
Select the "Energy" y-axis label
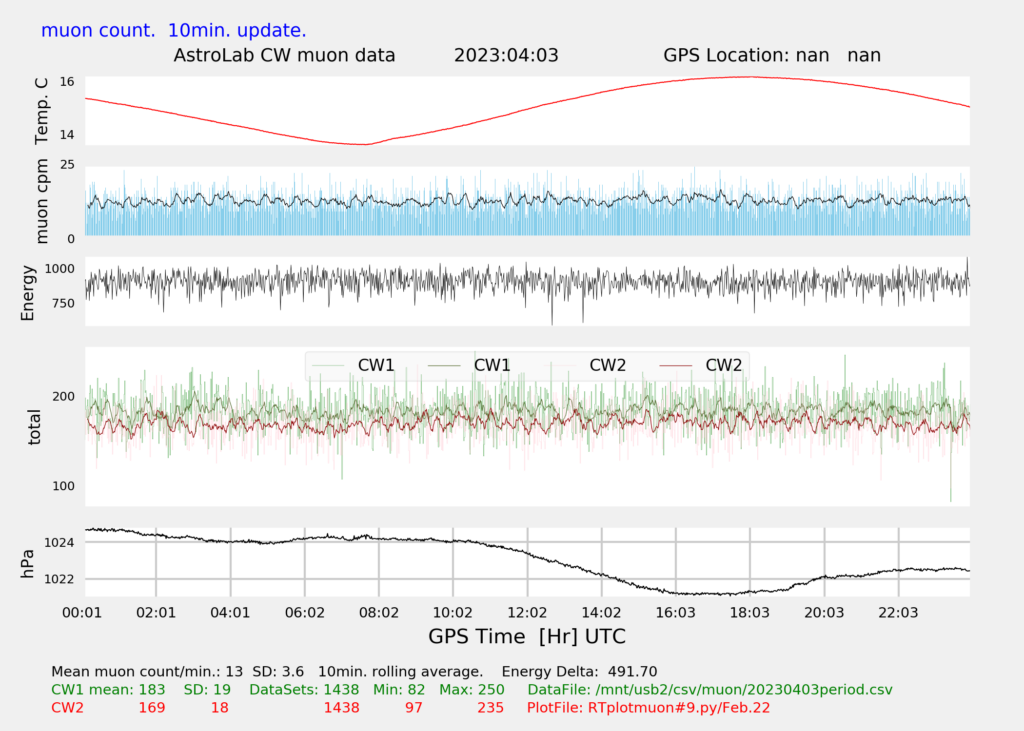click(x=29, y=292)
